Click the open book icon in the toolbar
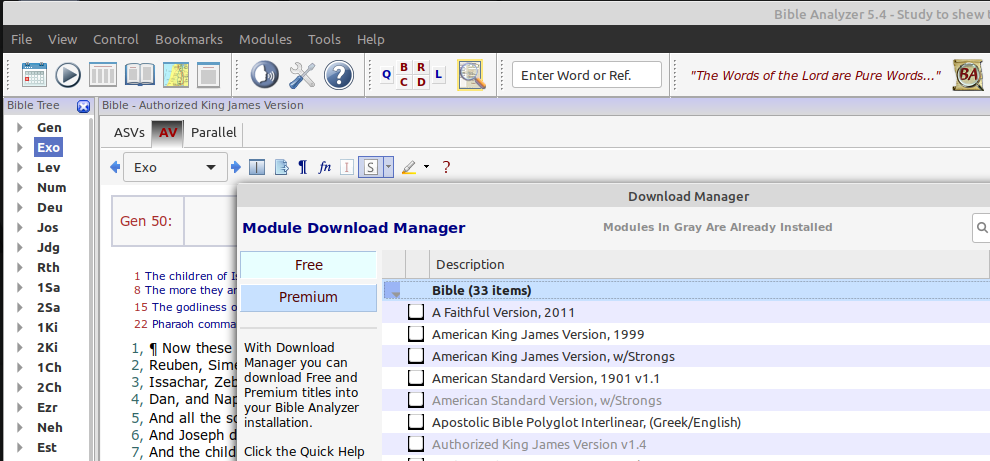 coord(140,75)
